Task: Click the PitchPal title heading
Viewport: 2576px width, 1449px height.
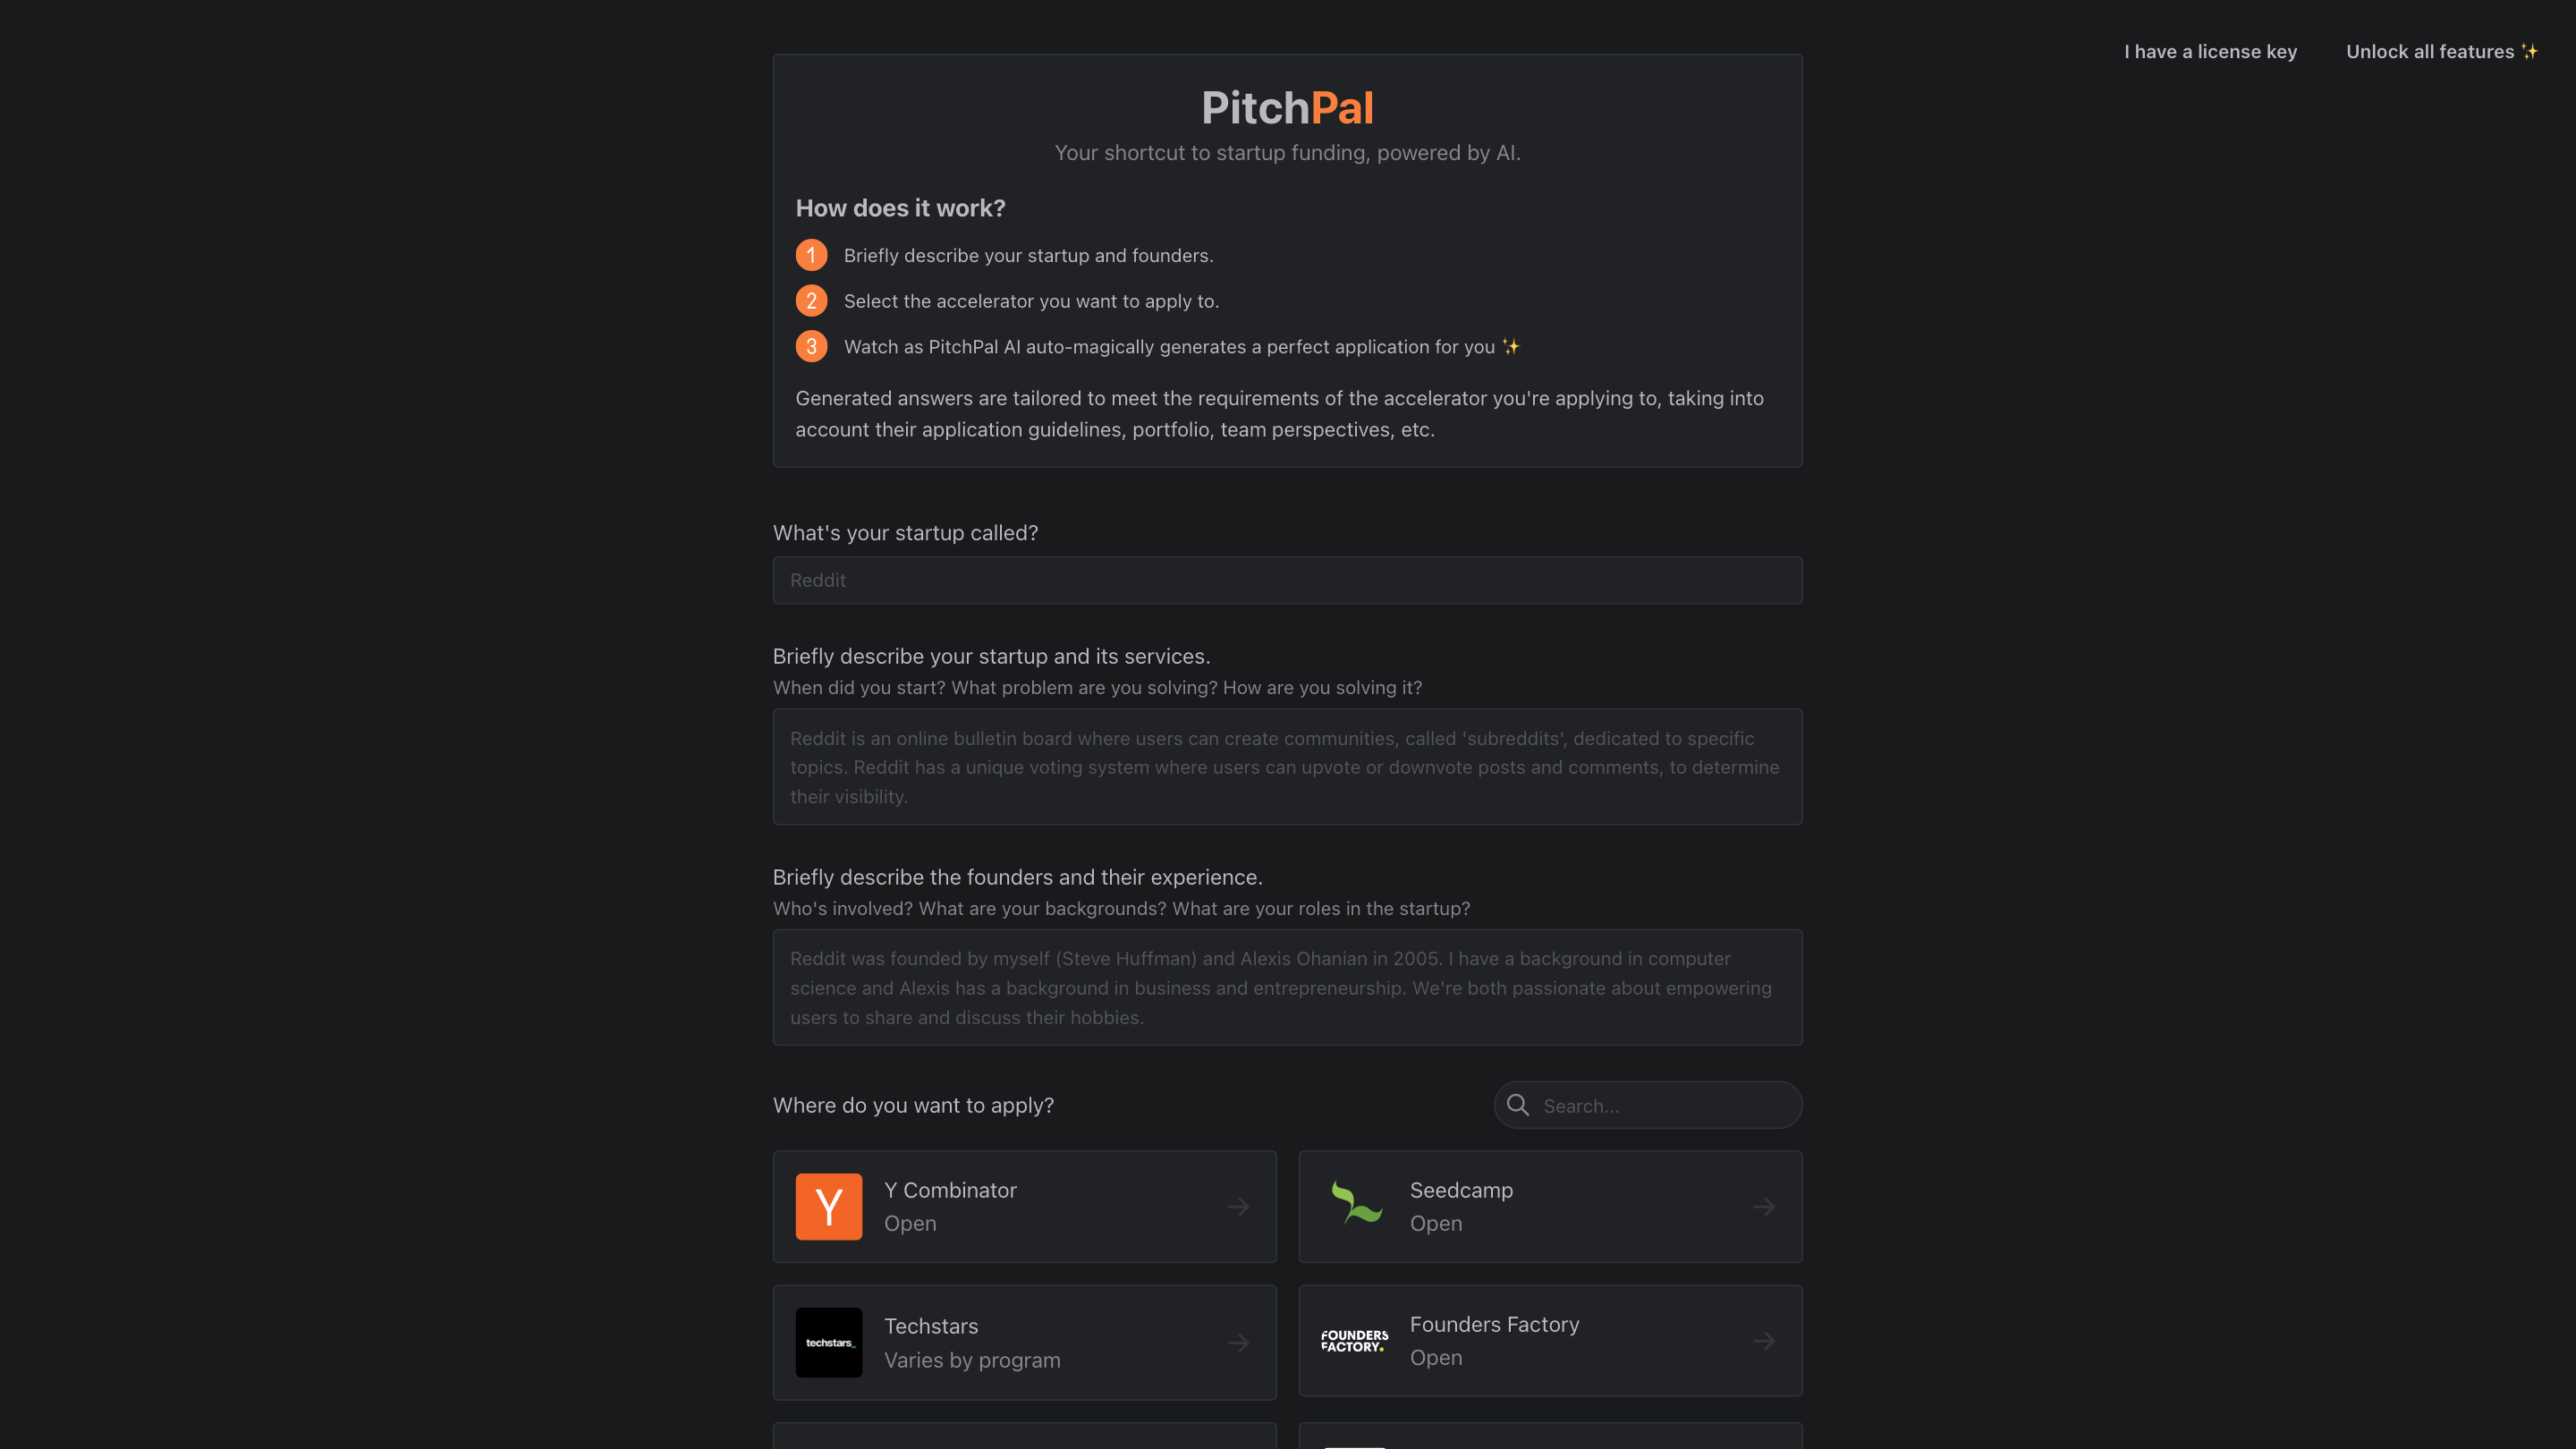Action: pos(1287,107)
